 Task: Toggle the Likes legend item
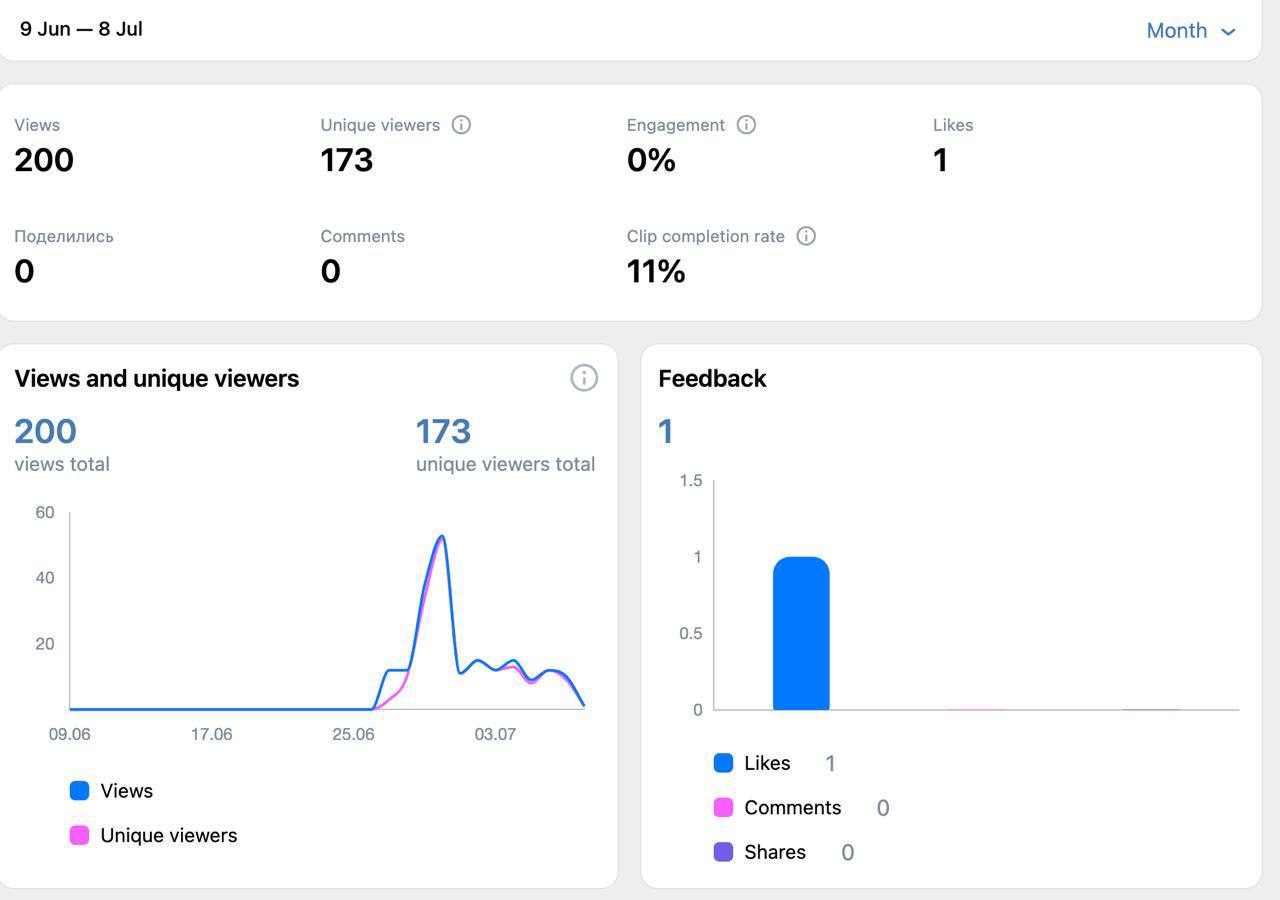point(767,763)
